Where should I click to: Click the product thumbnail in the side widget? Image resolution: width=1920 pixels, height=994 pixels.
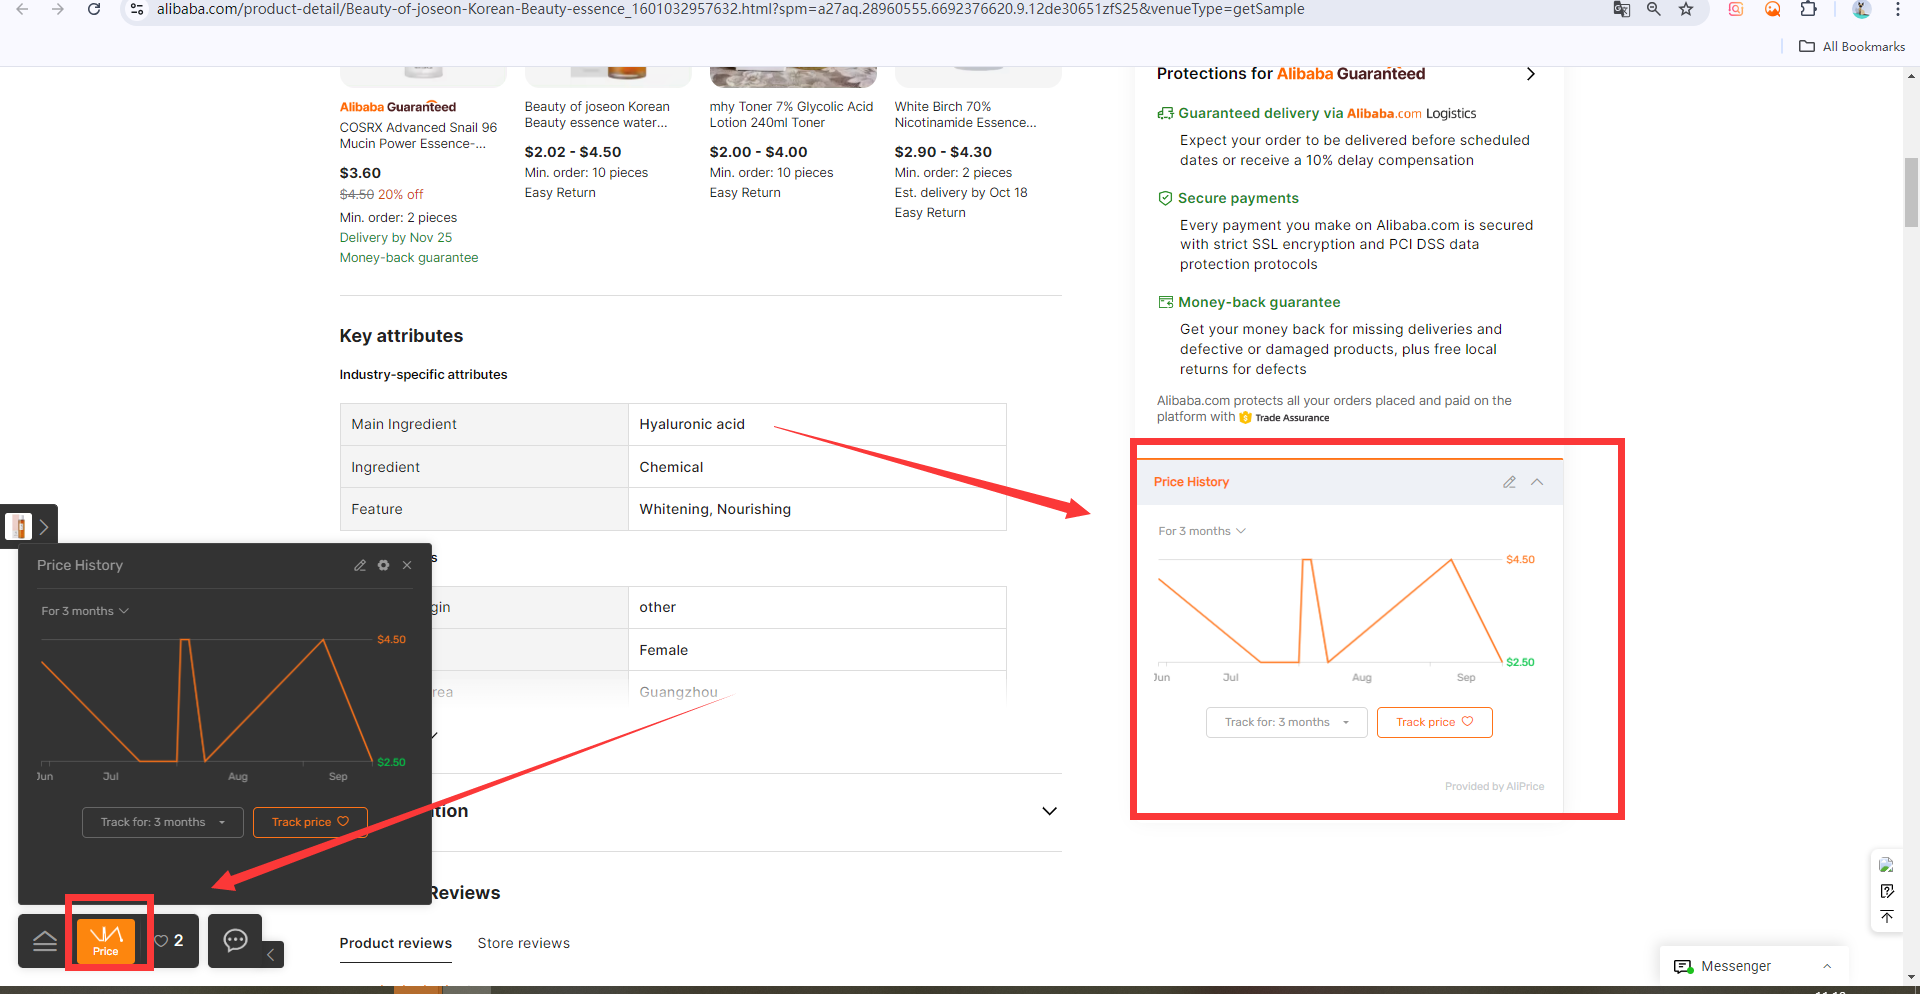click(19, 526)
